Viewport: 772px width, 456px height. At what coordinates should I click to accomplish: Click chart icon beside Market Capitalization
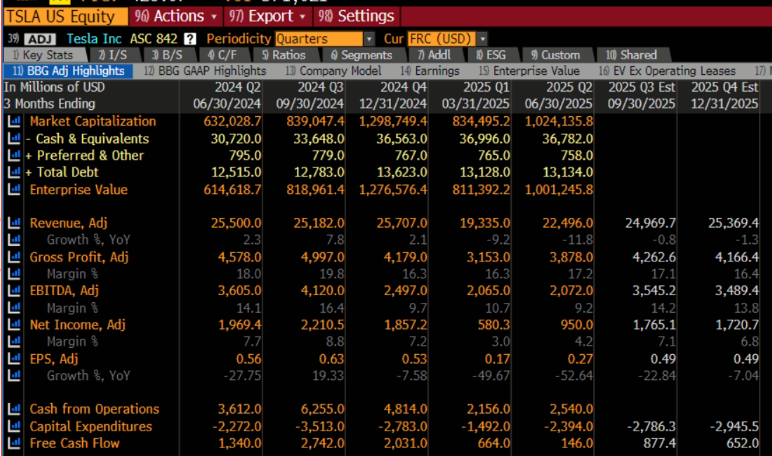click(x=14, y=122)
